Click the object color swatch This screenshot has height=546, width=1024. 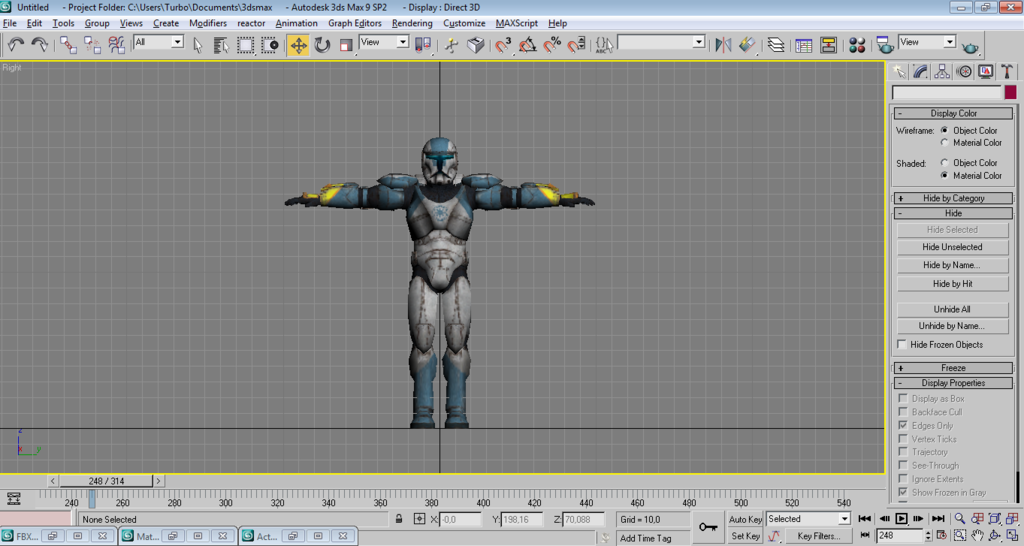point(1010,92)
